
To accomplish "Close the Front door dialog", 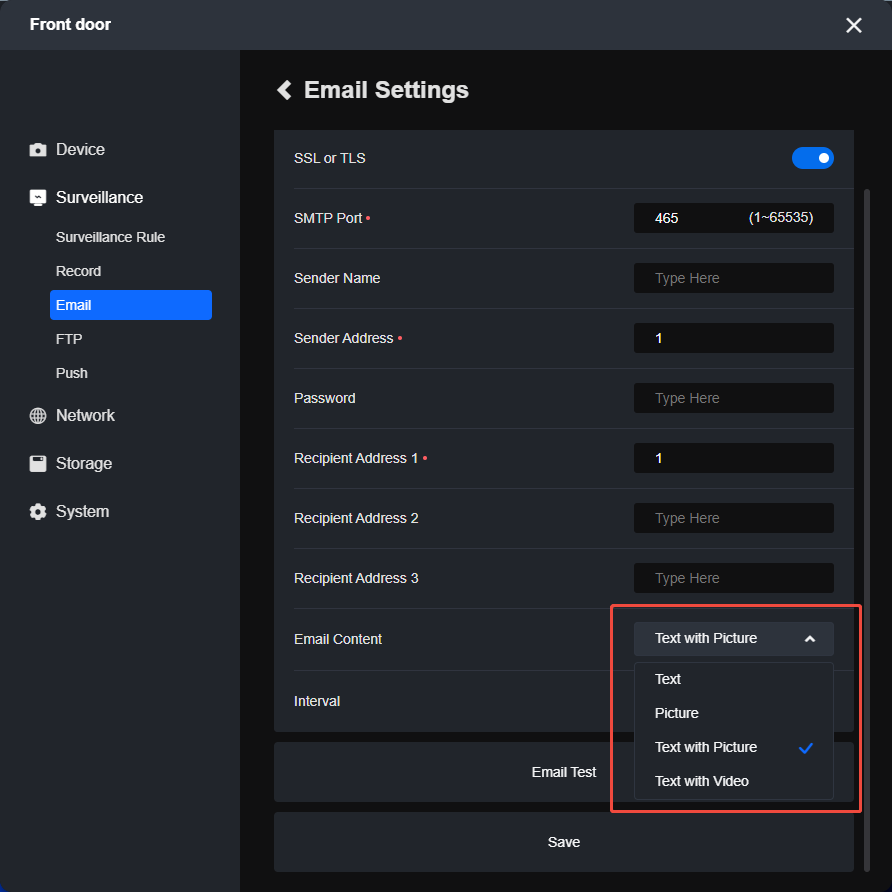I will click(x=853, y=25).
